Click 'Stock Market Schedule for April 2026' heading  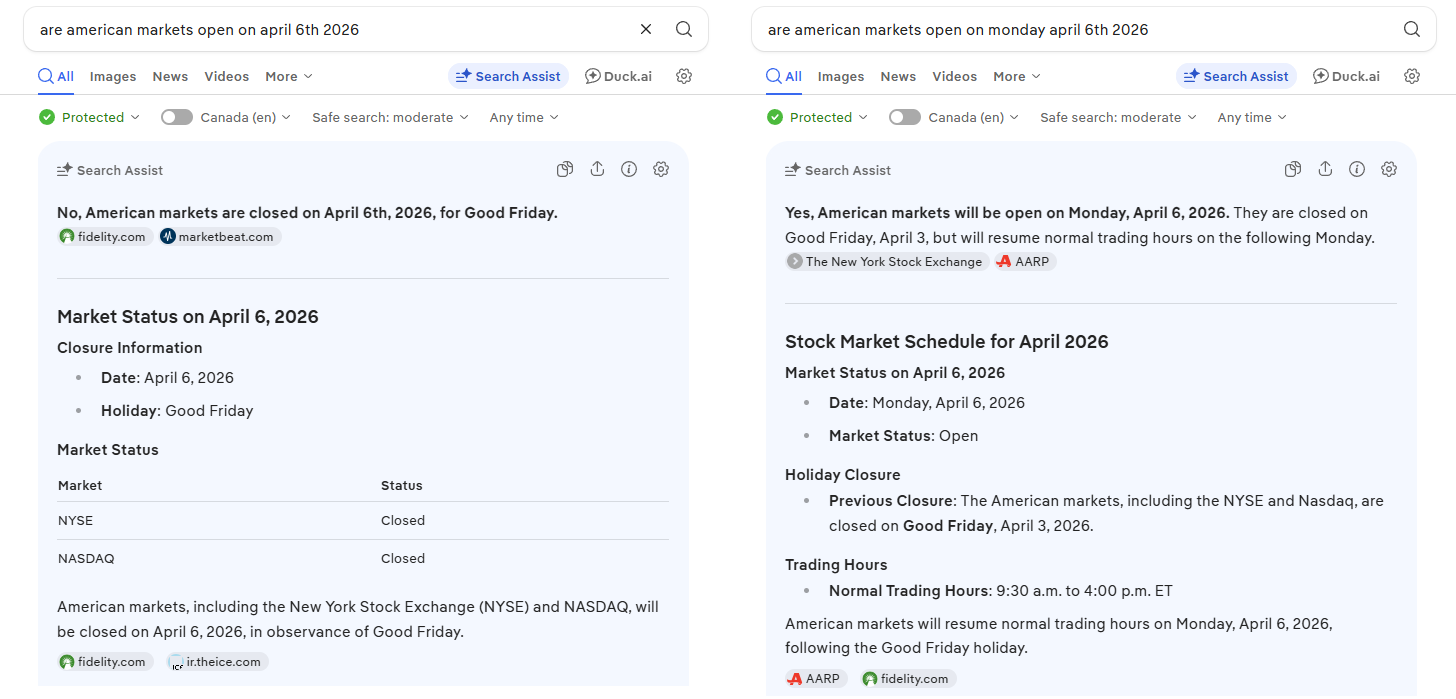coord(947,342)
